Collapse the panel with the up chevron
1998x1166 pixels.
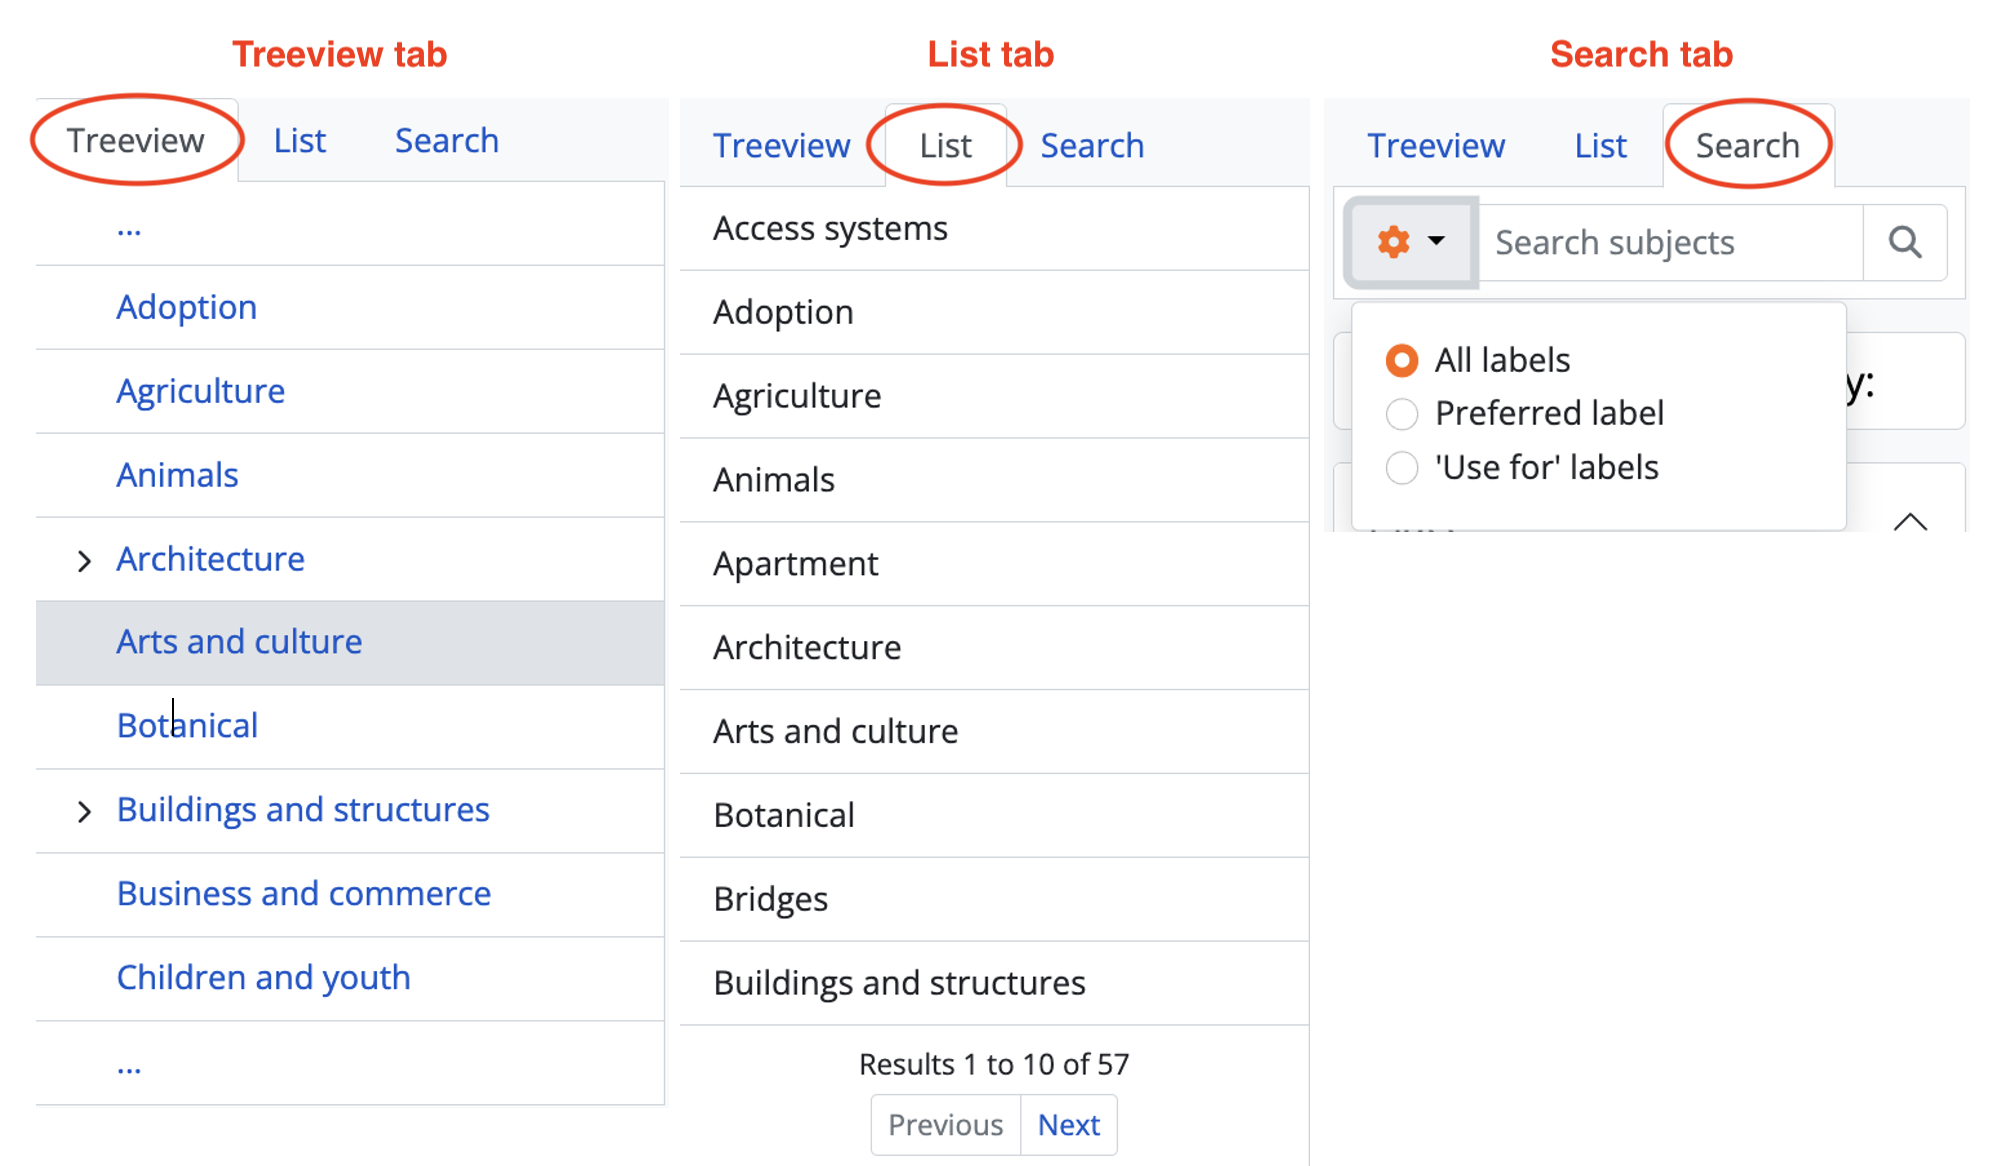[1910, 521]
